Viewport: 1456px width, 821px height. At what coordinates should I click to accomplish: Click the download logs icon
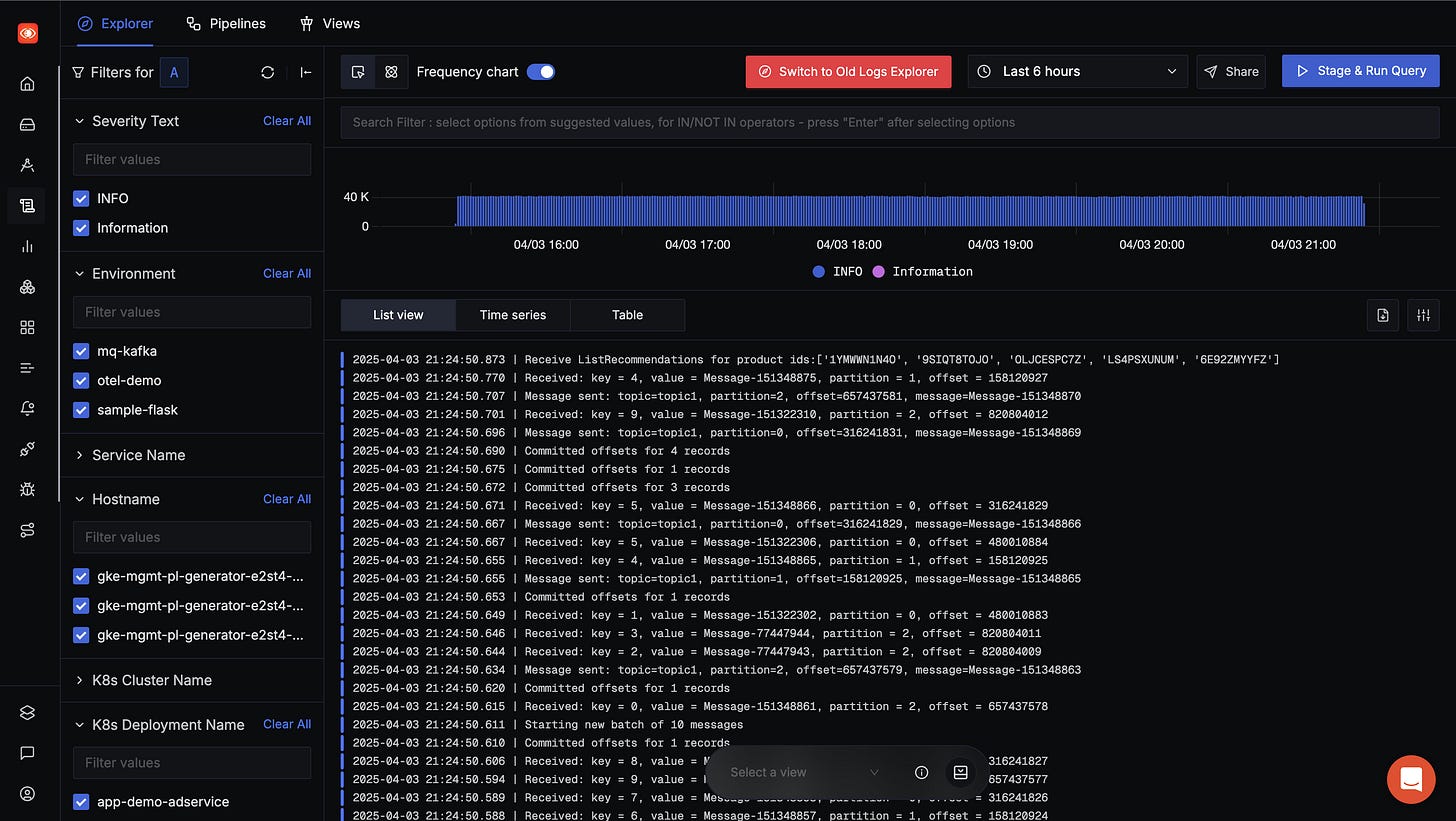[x=1383, y=315]
